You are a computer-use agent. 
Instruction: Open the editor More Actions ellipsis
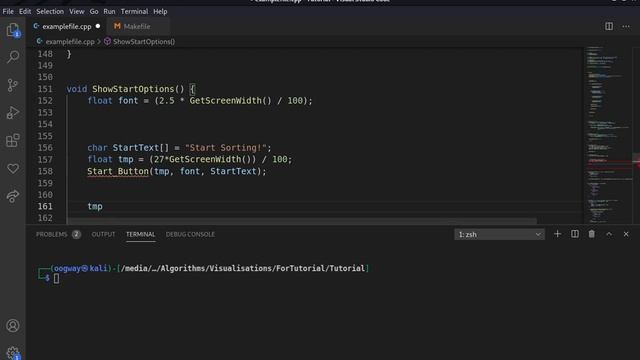coord(626,27)
